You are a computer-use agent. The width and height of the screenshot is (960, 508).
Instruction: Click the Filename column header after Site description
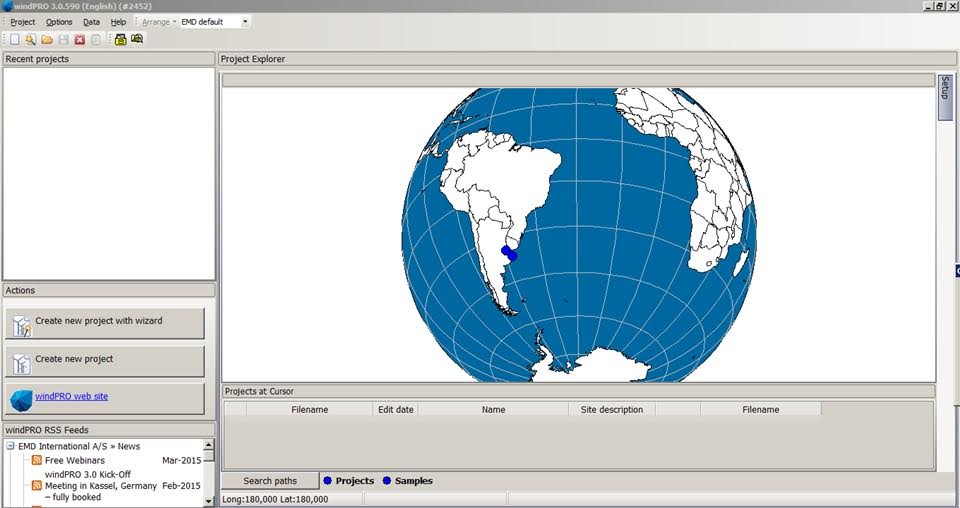(x=760, y=409)
